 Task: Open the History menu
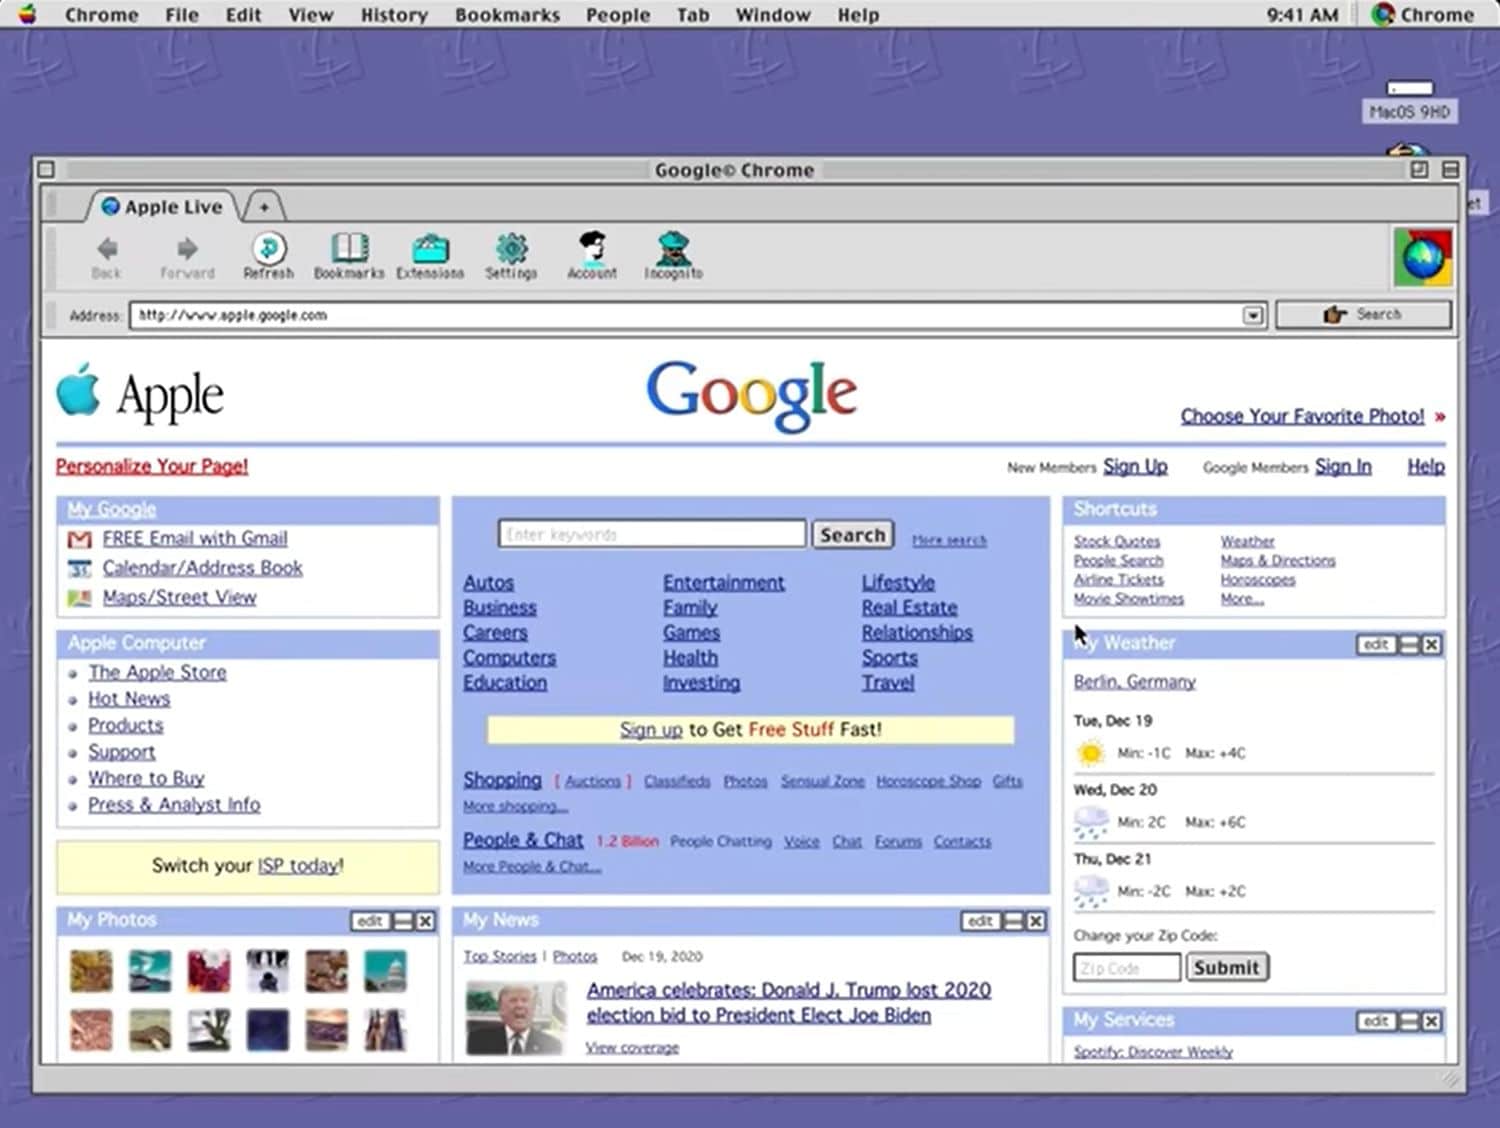tap(393, 15)
